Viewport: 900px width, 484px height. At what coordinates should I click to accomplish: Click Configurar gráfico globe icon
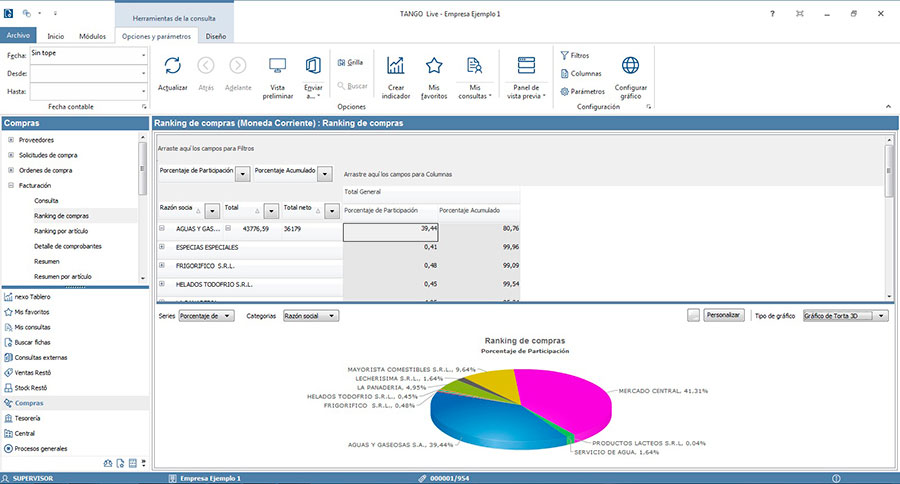click(630, 65)
